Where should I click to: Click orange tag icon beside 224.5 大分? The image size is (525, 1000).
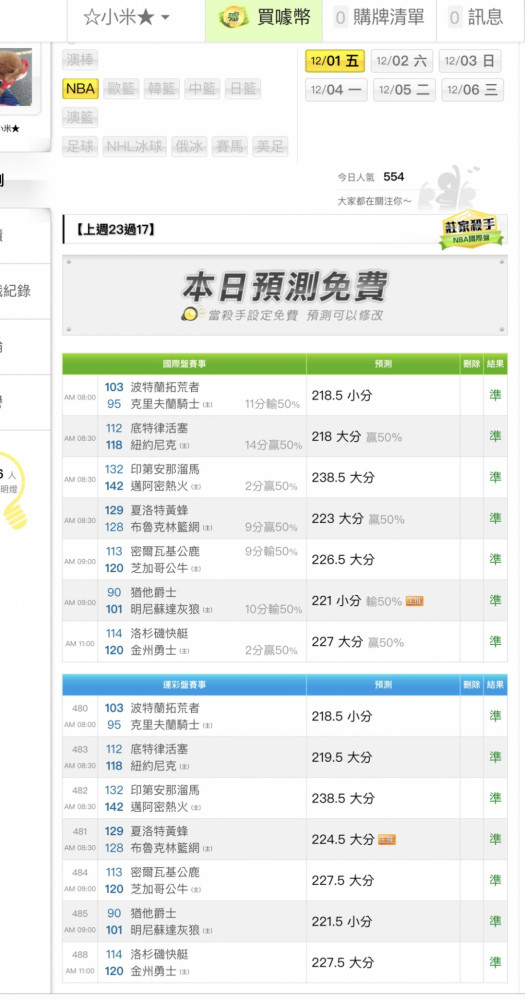click(387, 840)
